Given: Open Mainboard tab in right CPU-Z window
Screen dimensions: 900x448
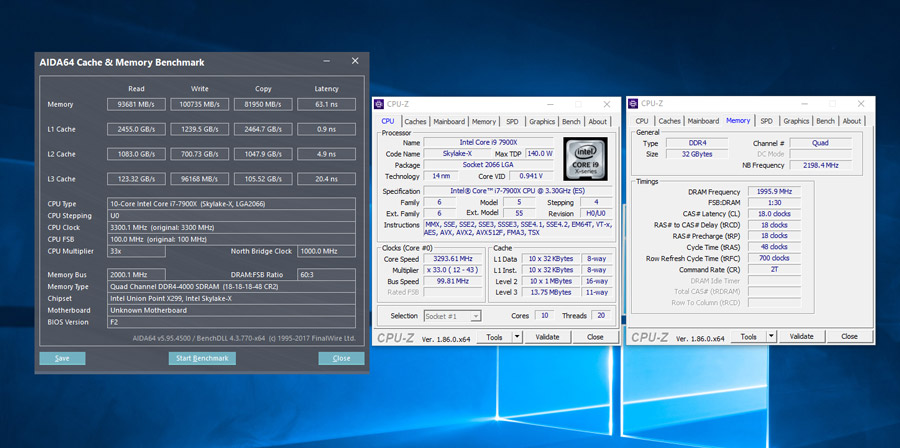Looking at the screenshot, I should click(703, 121).
